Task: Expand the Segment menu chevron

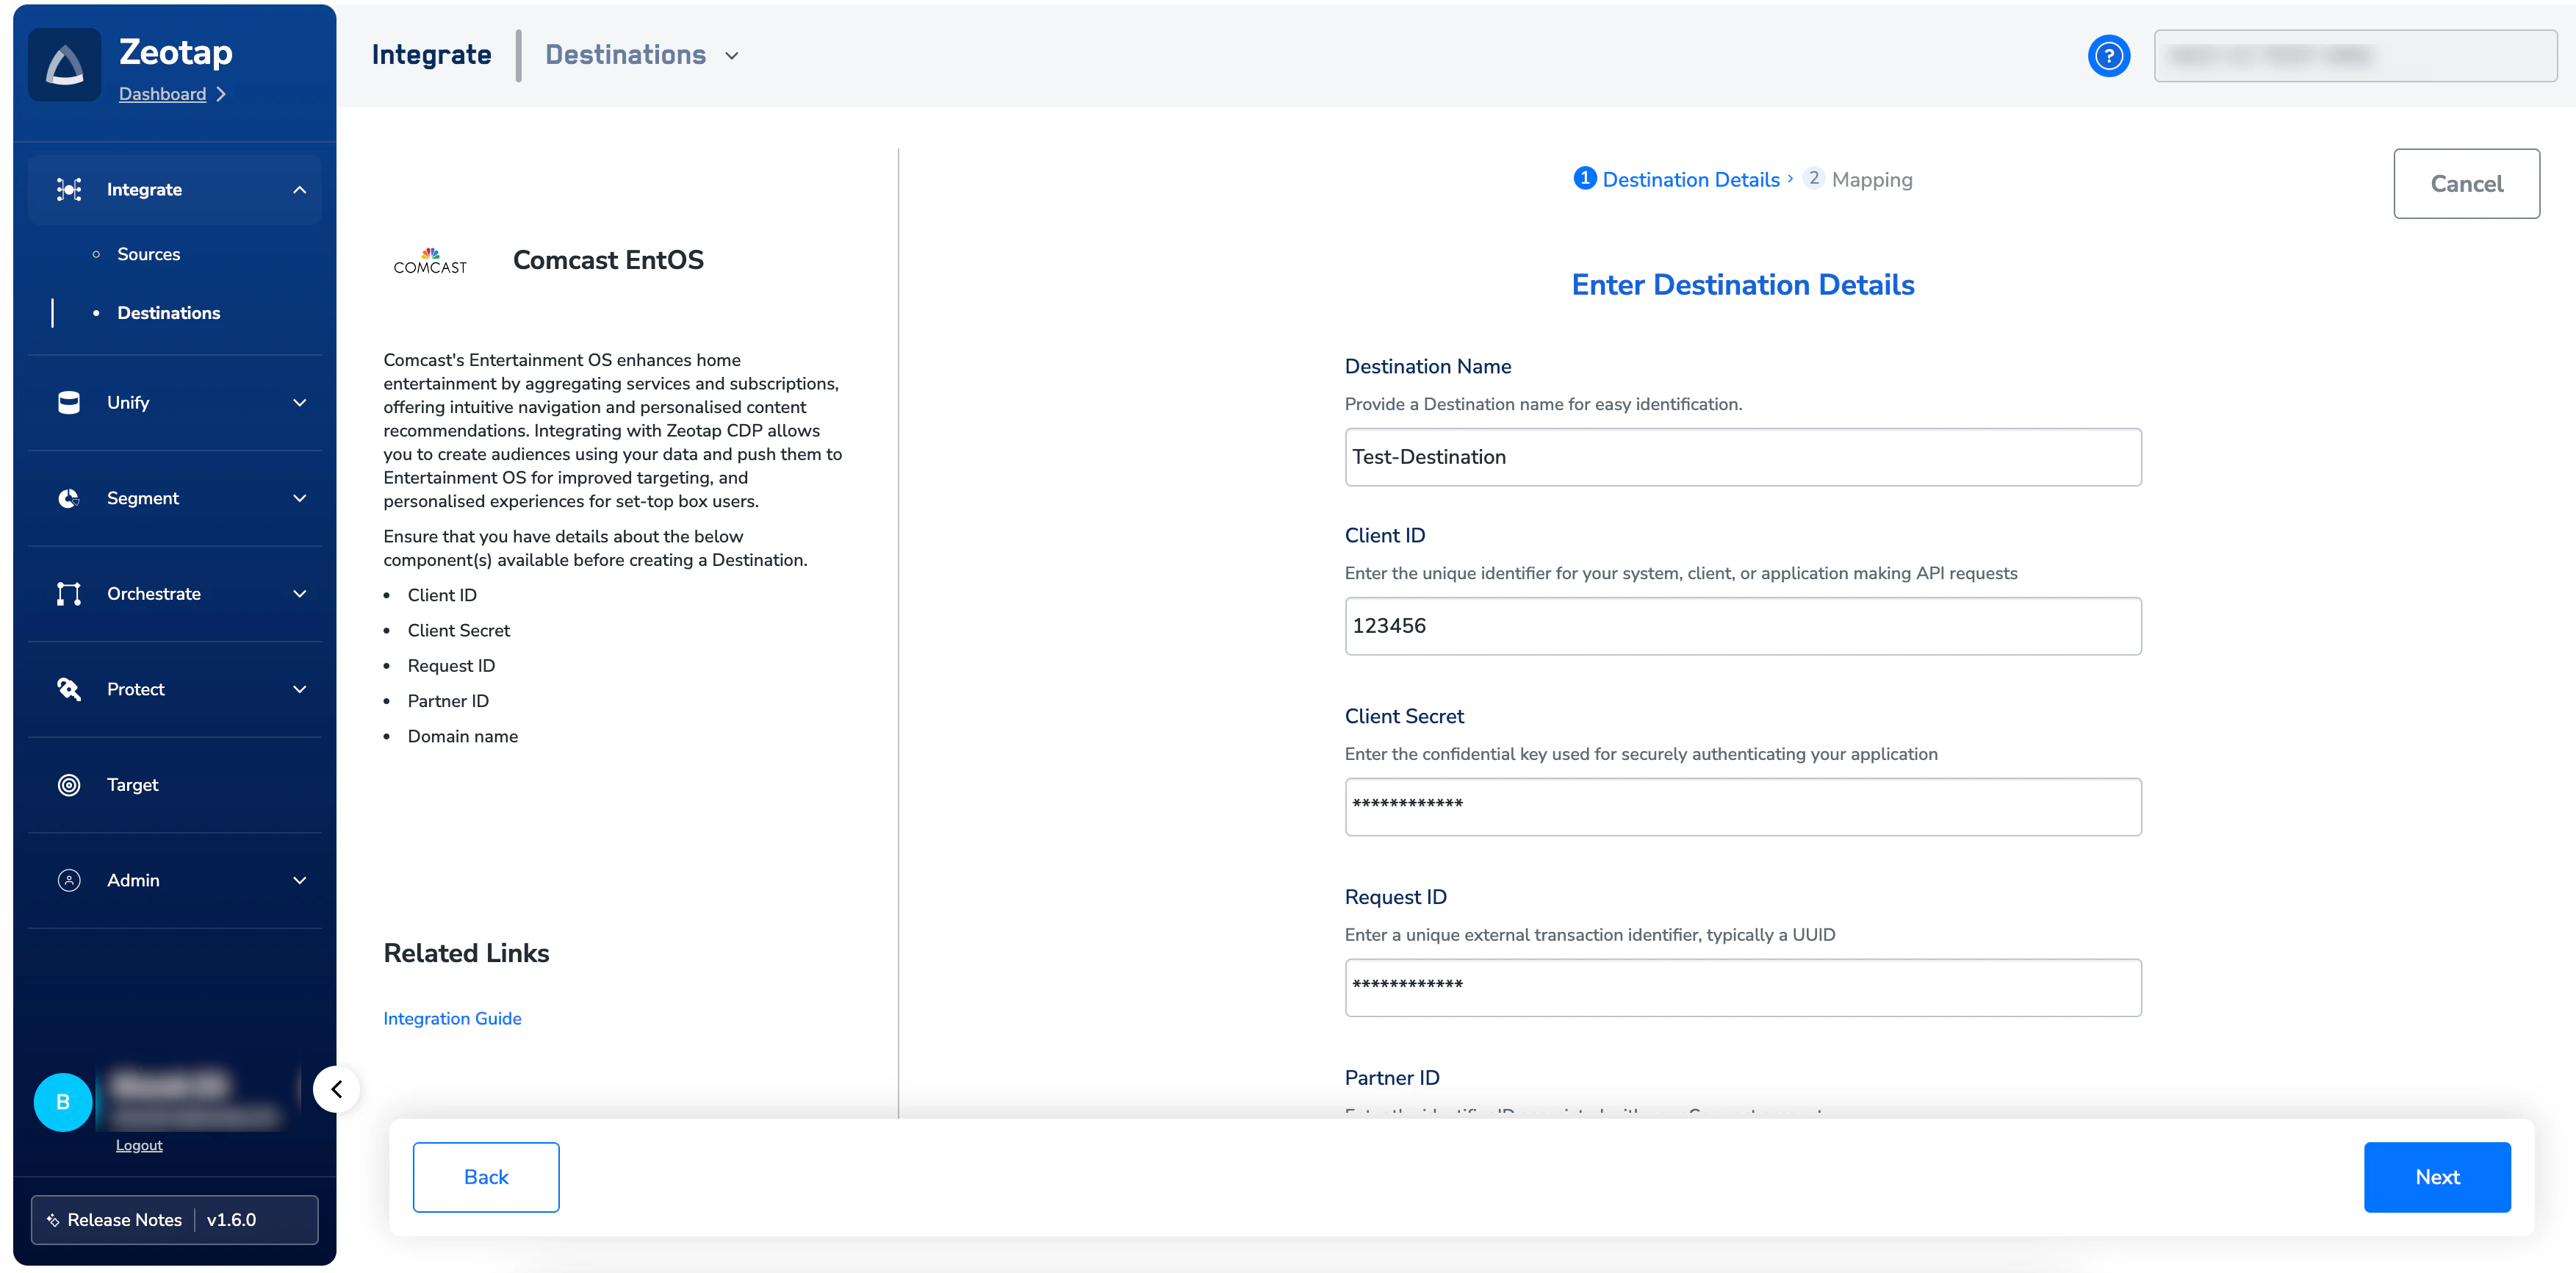Action: click(x=299, y=498)
